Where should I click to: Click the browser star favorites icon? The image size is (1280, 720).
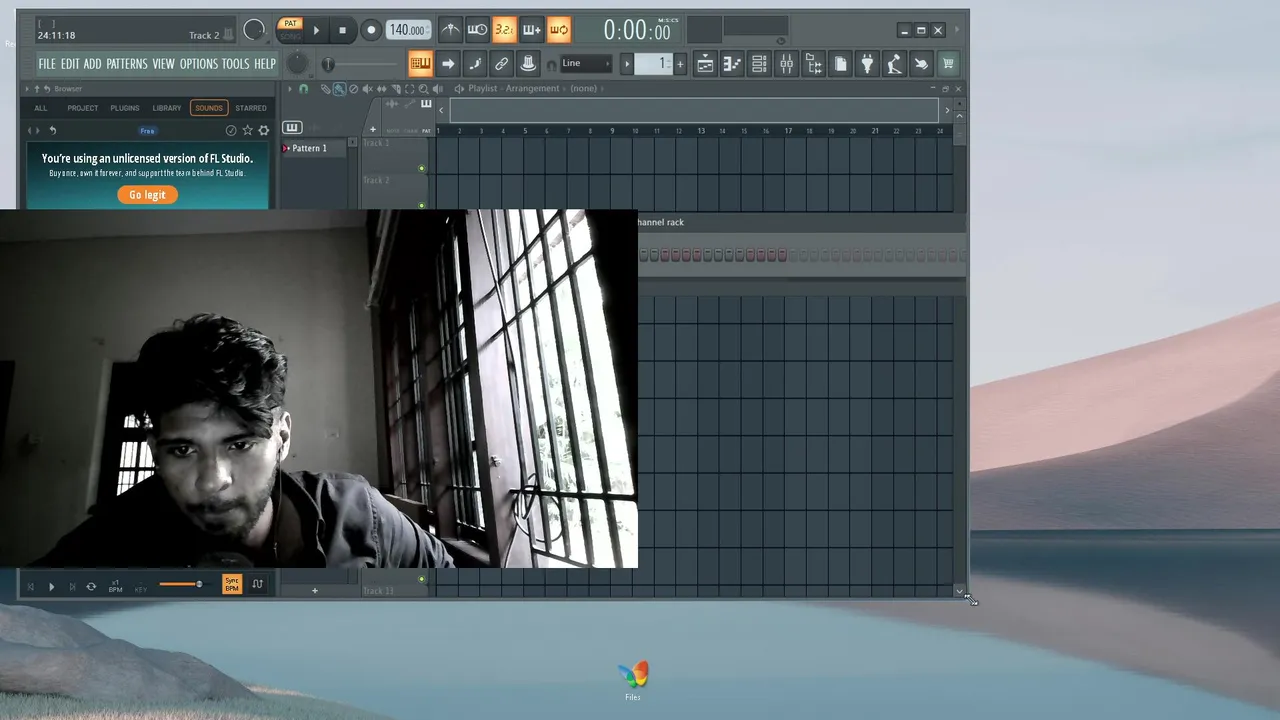[x=247, y=131]
